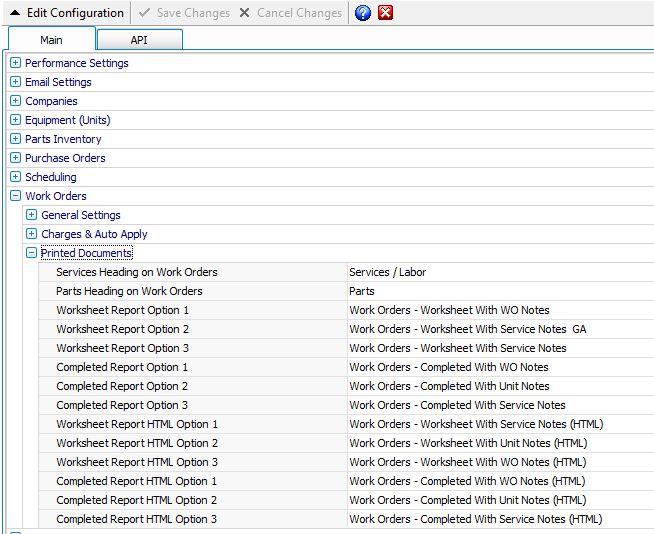654x534 pixels.
Task: Click Completed Report Option 2 value
Action: coord(449,386)
